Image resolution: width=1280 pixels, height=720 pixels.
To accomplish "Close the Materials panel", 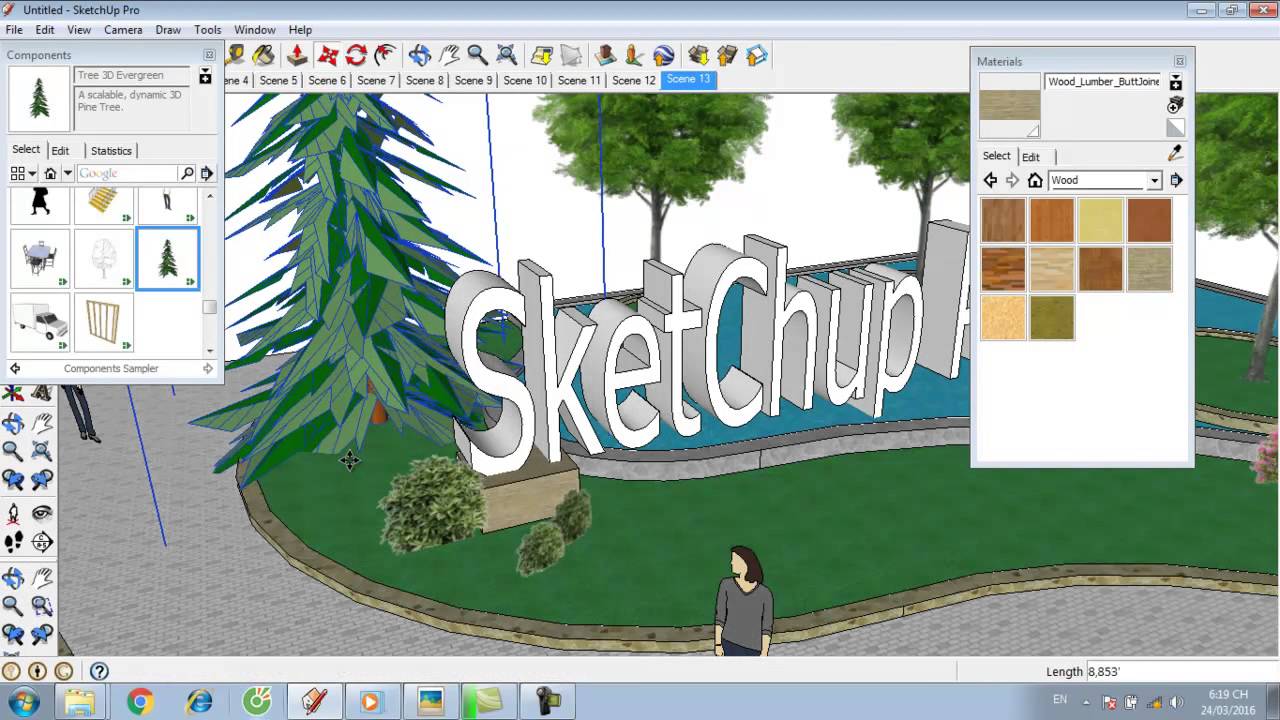I will pyautogui.click(x=1179, y=61).
